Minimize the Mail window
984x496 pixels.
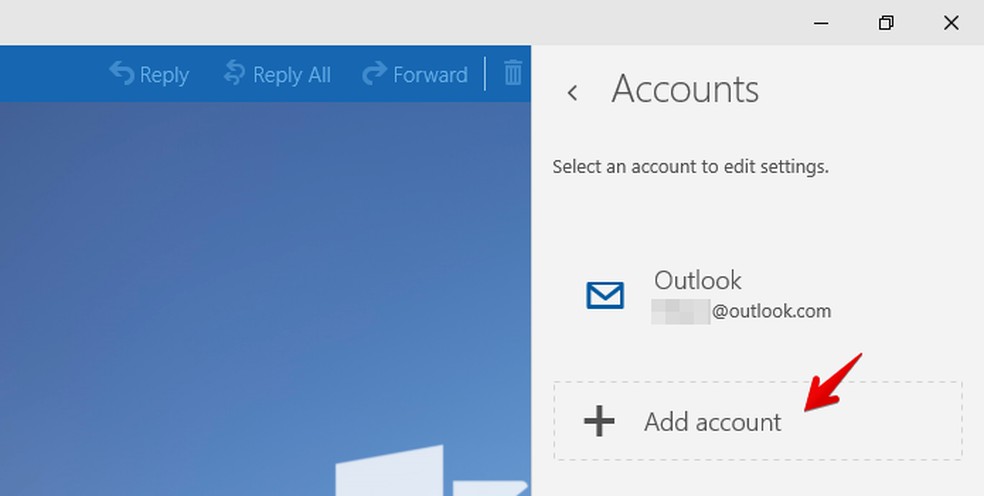[820, 22]
